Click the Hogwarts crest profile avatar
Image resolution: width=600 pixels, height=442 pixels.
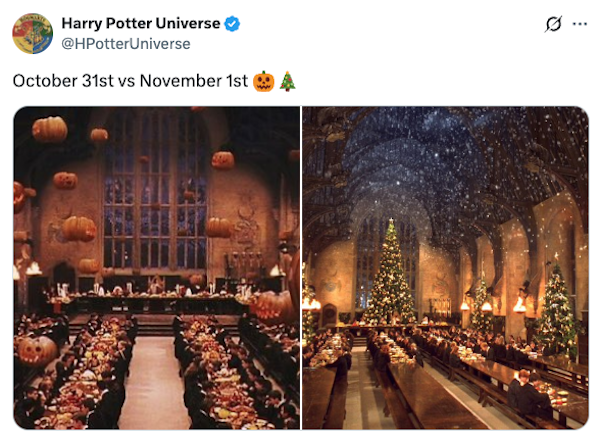point(32,33)
